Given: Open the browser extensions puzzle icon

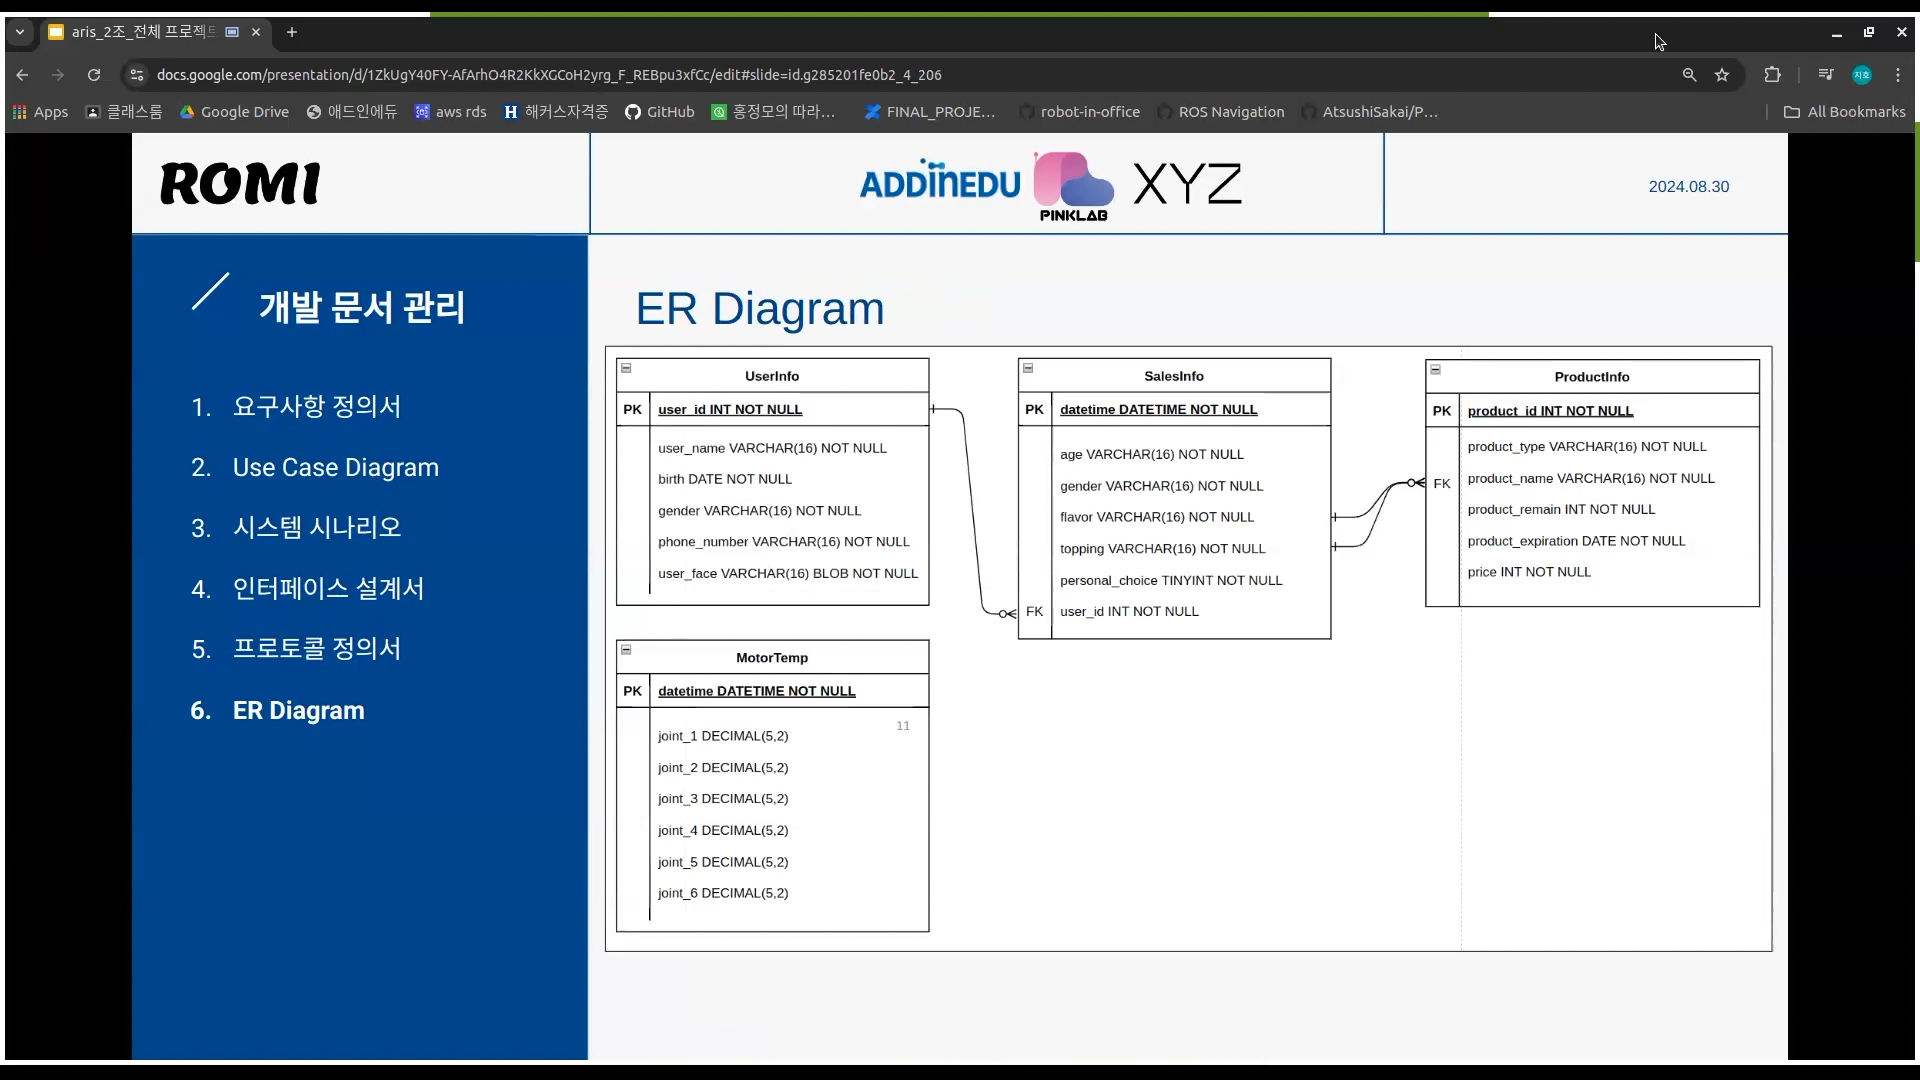Looking at the screenshot, I should (1772, 75).
